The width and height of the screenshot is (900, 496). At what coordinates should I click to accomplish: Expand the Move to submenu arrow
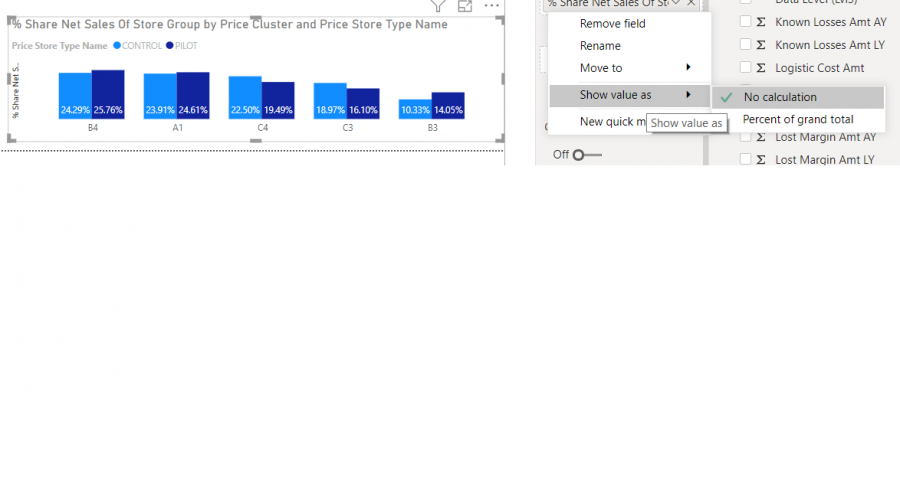(x=688, y=67)
